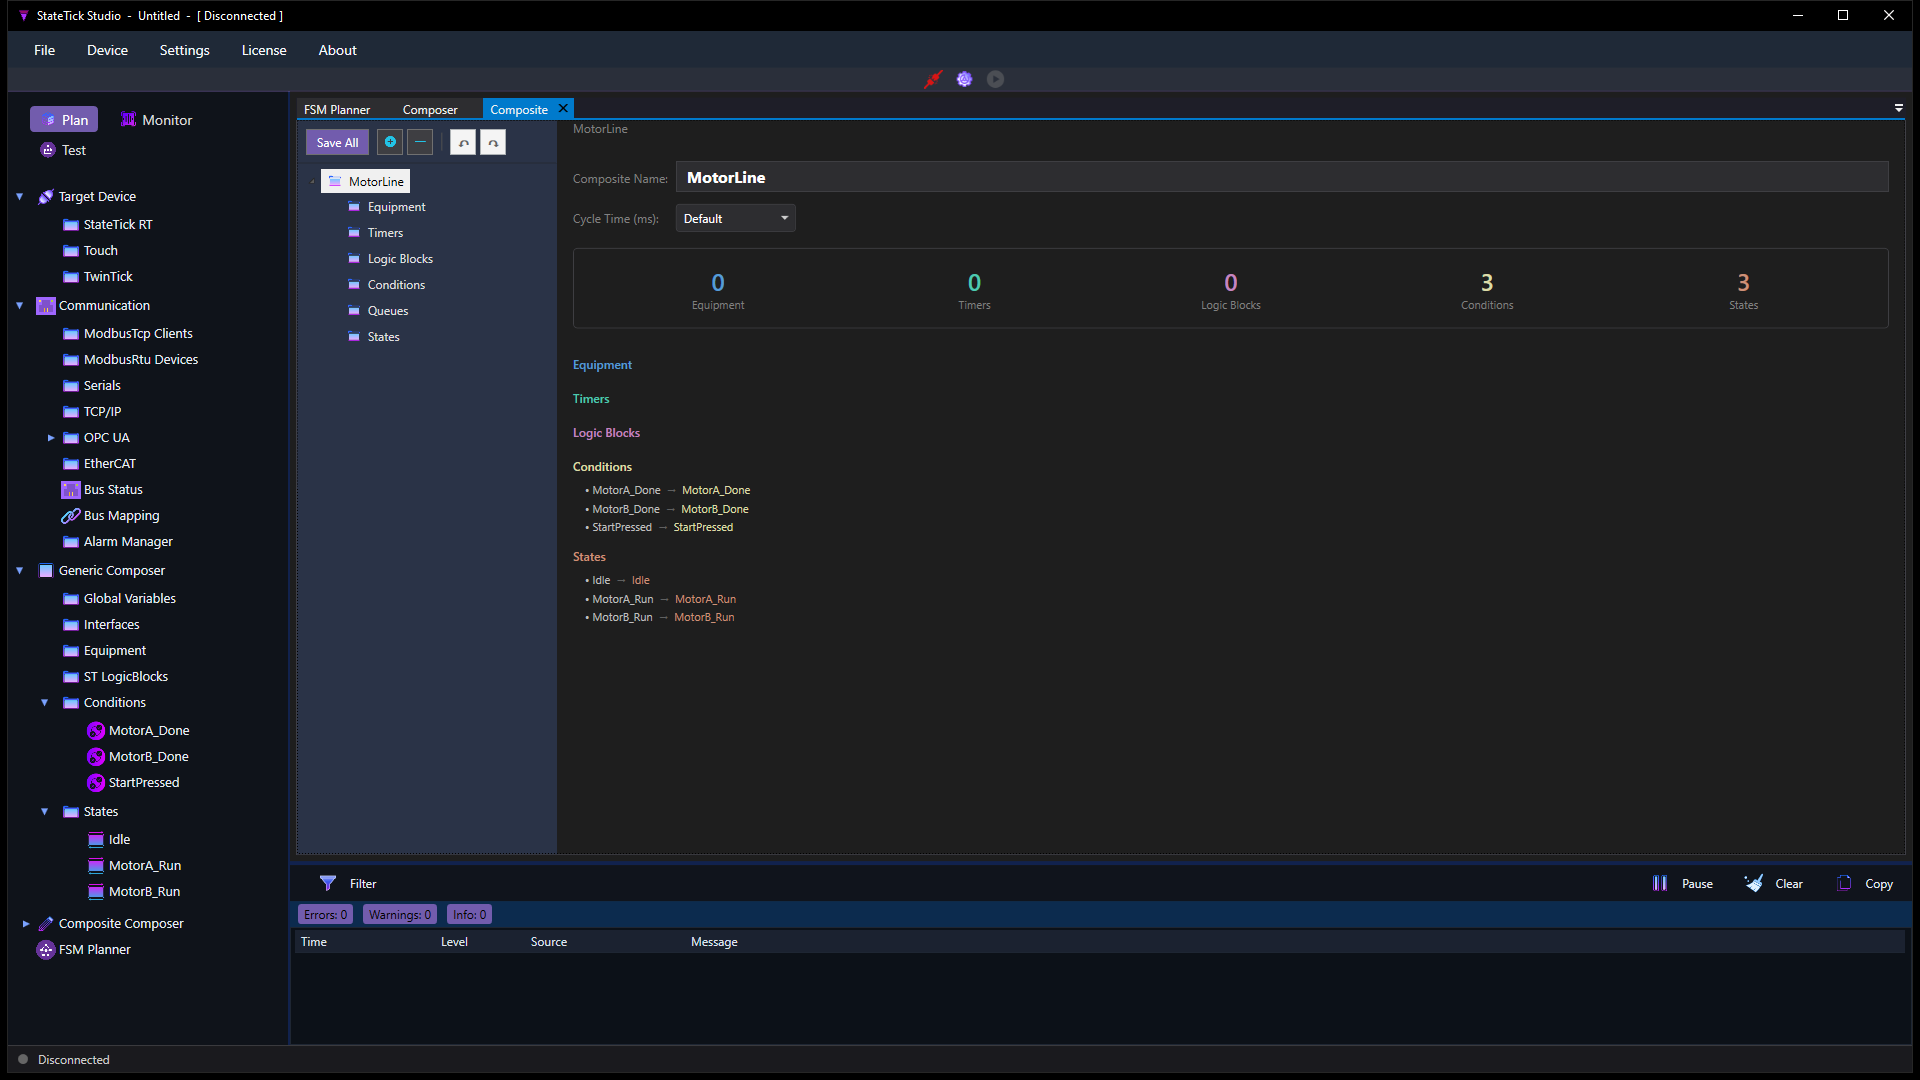
Task: Click the Bus Mapping link icon
Action: (x=70, y=516)
